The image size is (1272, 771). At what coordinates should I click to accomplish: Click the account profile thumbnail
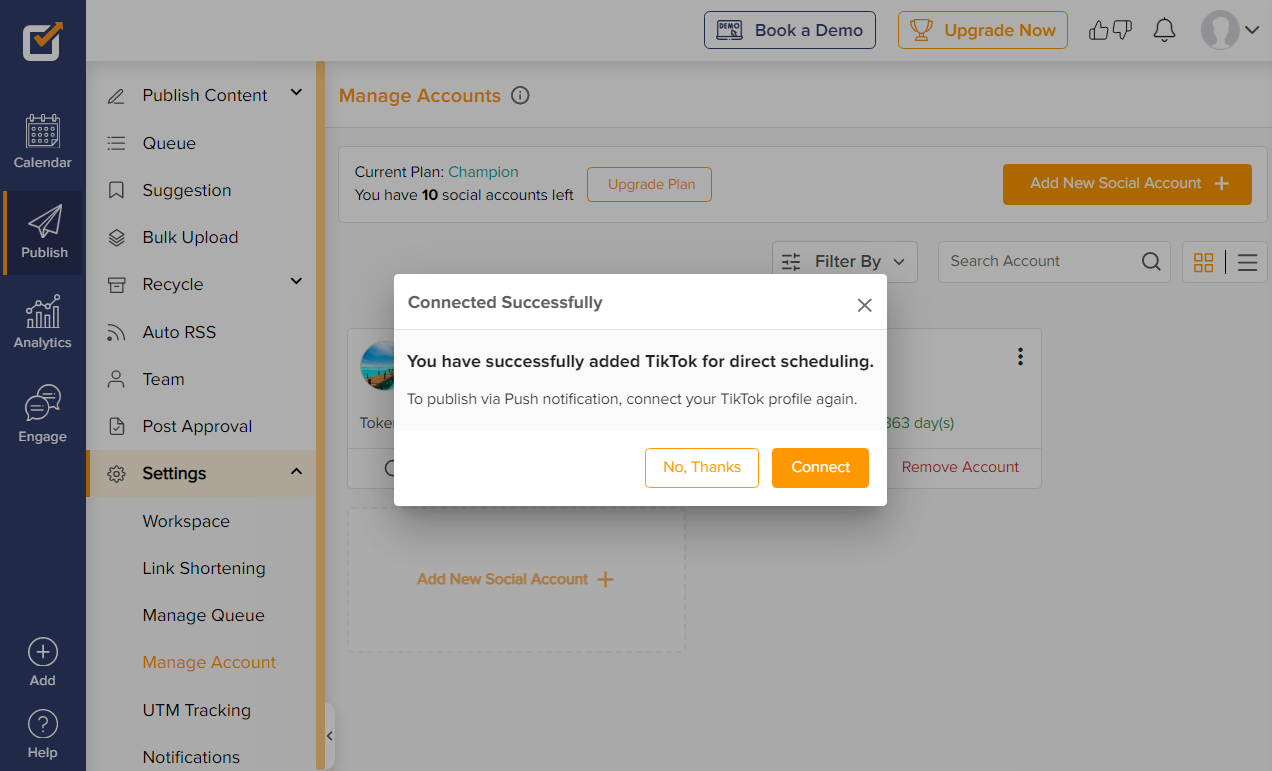coord(377,365)
